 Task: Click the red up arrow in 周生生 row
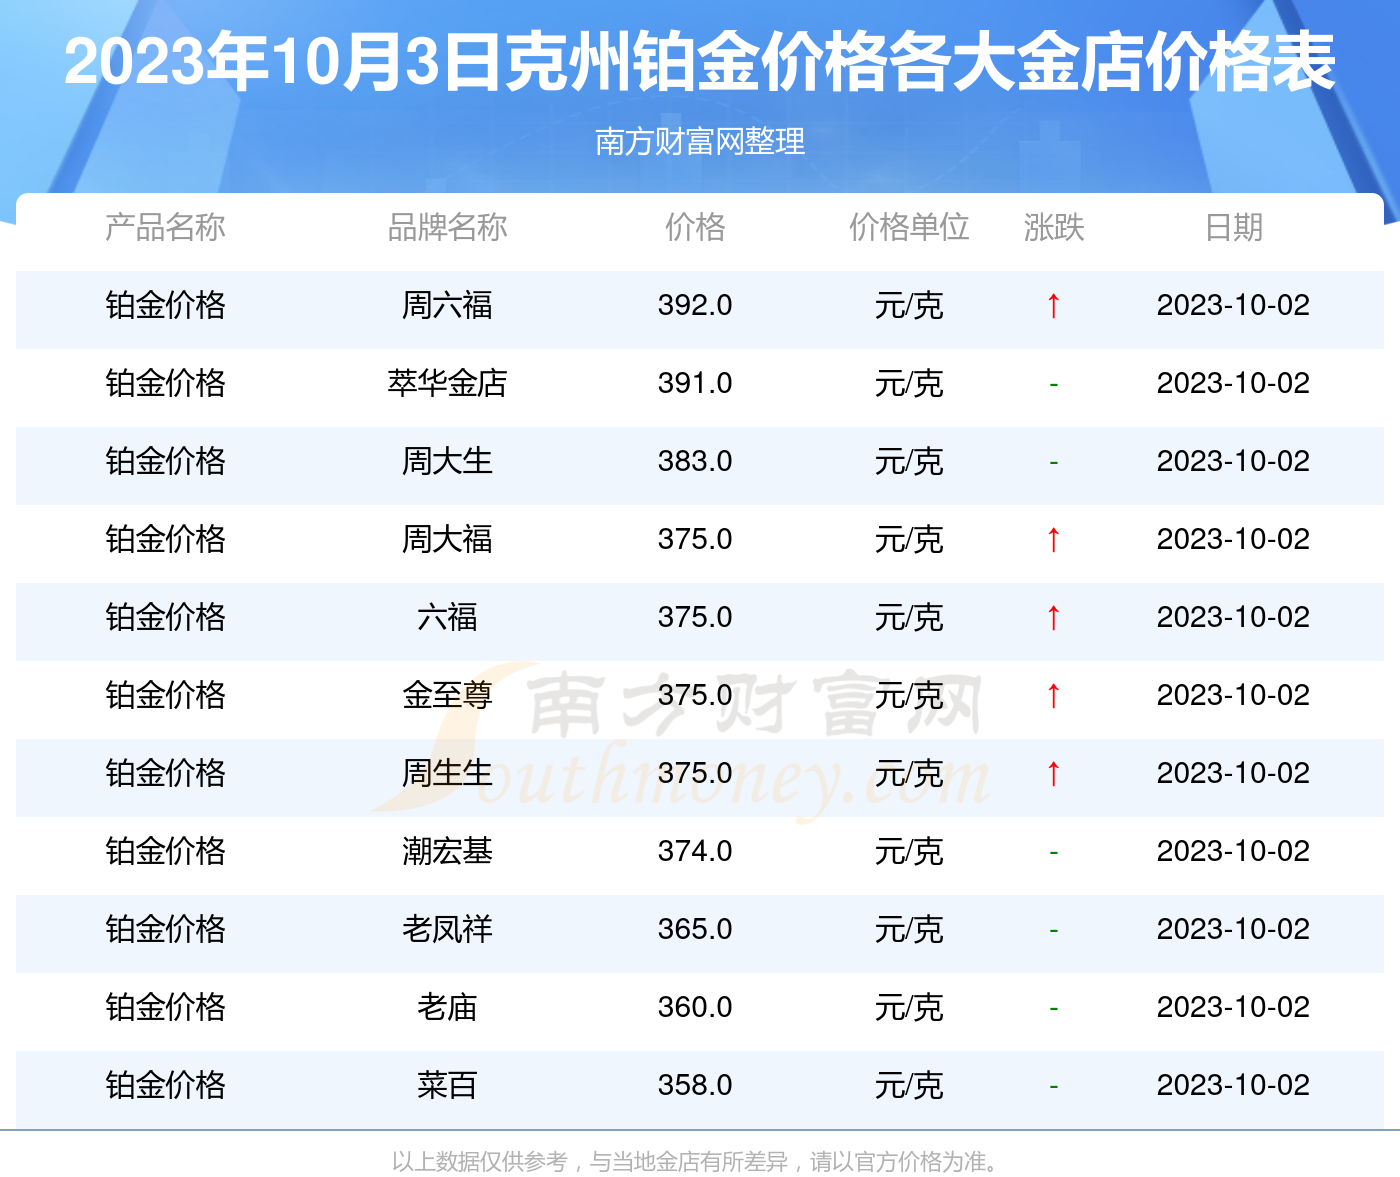pyautogui.click(x=1053, y=774)
